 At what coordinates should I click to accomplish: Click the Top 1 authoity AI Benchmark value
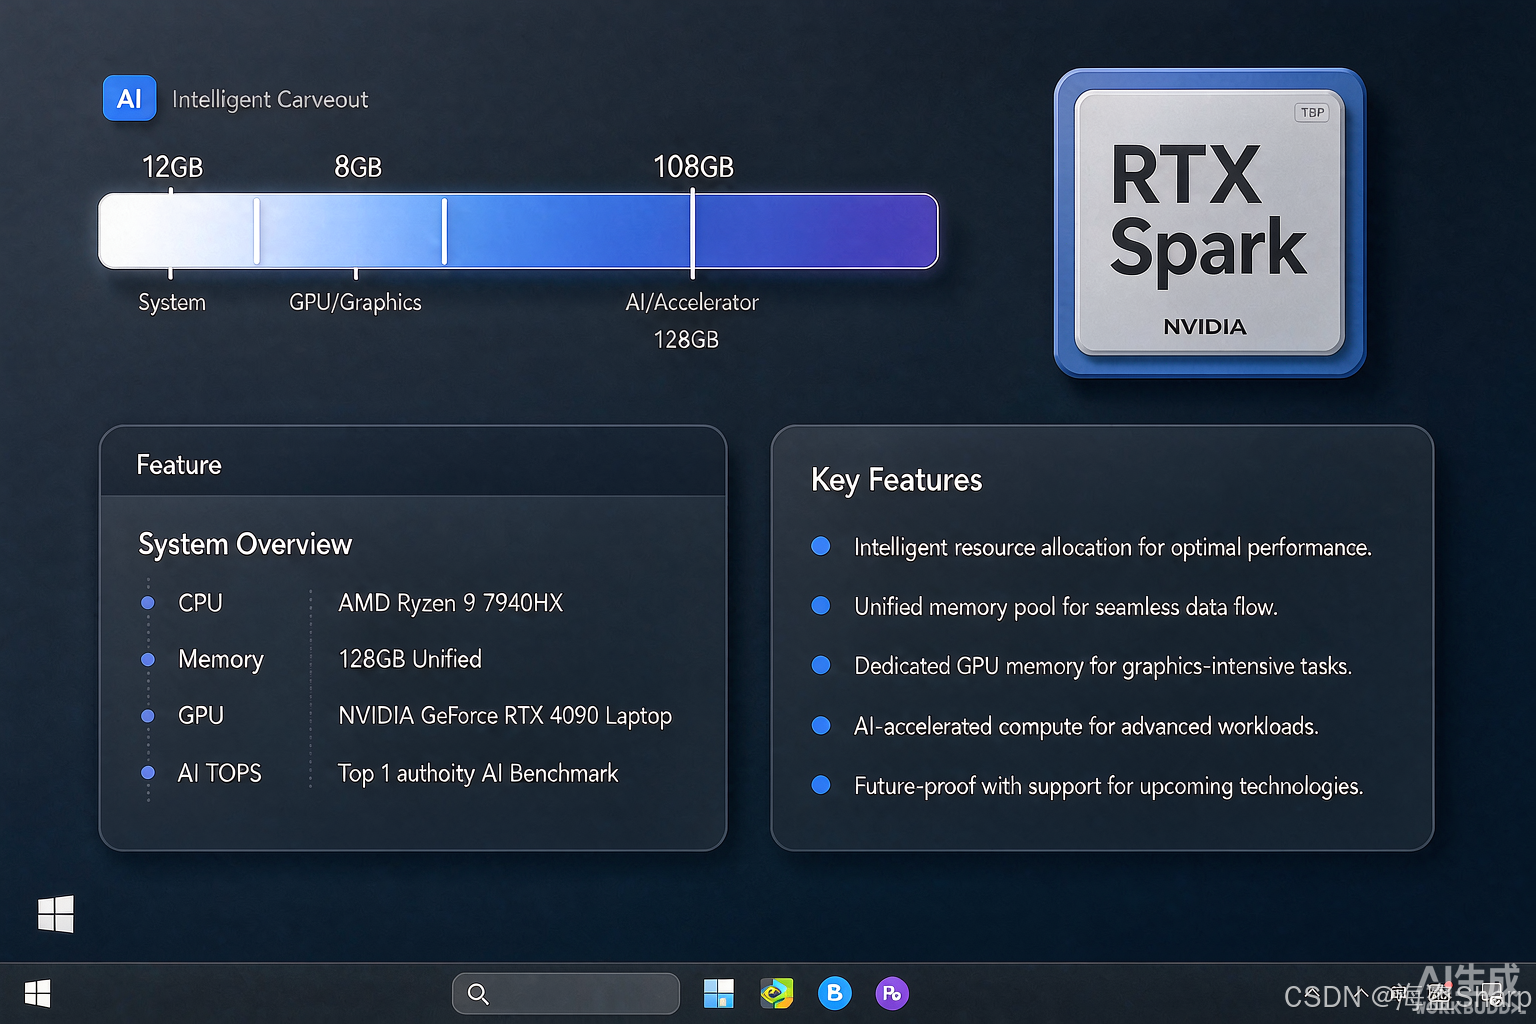pos(478,774)
